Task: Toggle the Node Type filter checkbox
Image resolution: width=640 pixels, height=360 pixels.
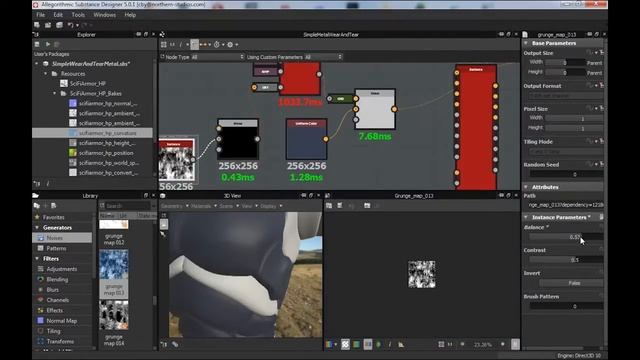Action: click(162, 57)
